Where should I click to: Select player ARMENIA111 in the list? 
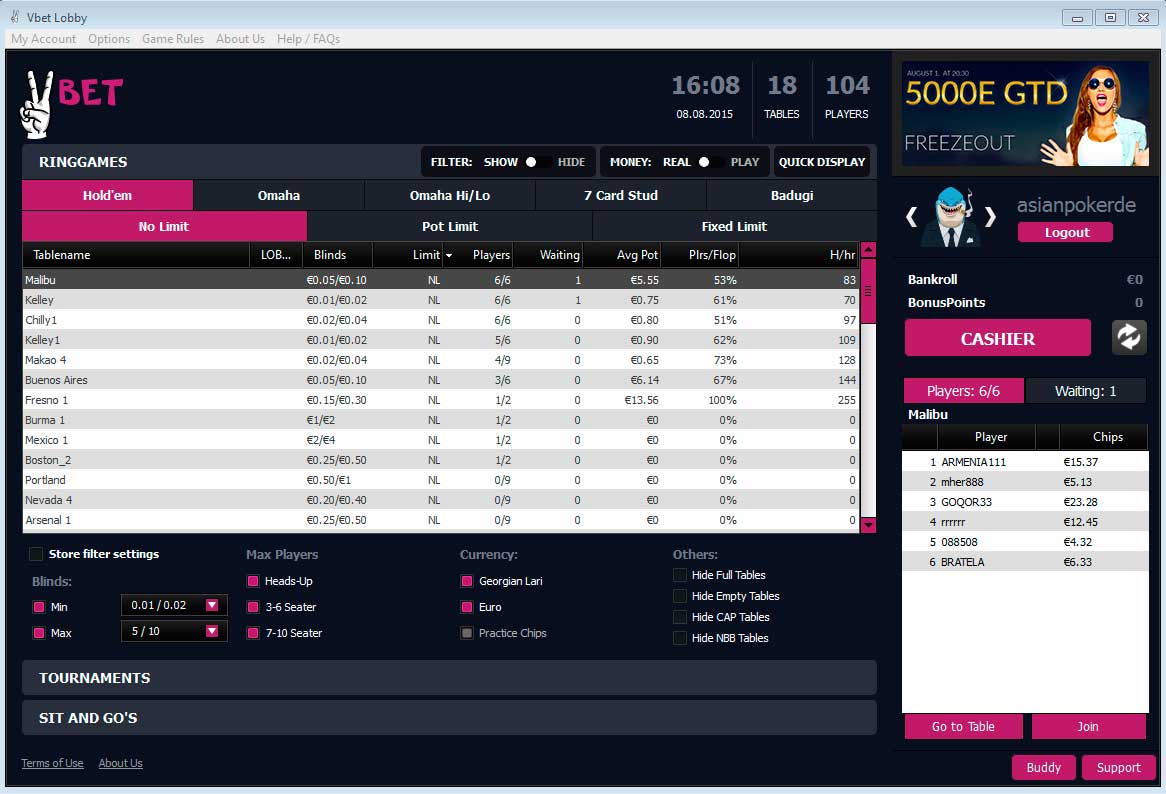pyautogui.click(x=1025, y=462)
